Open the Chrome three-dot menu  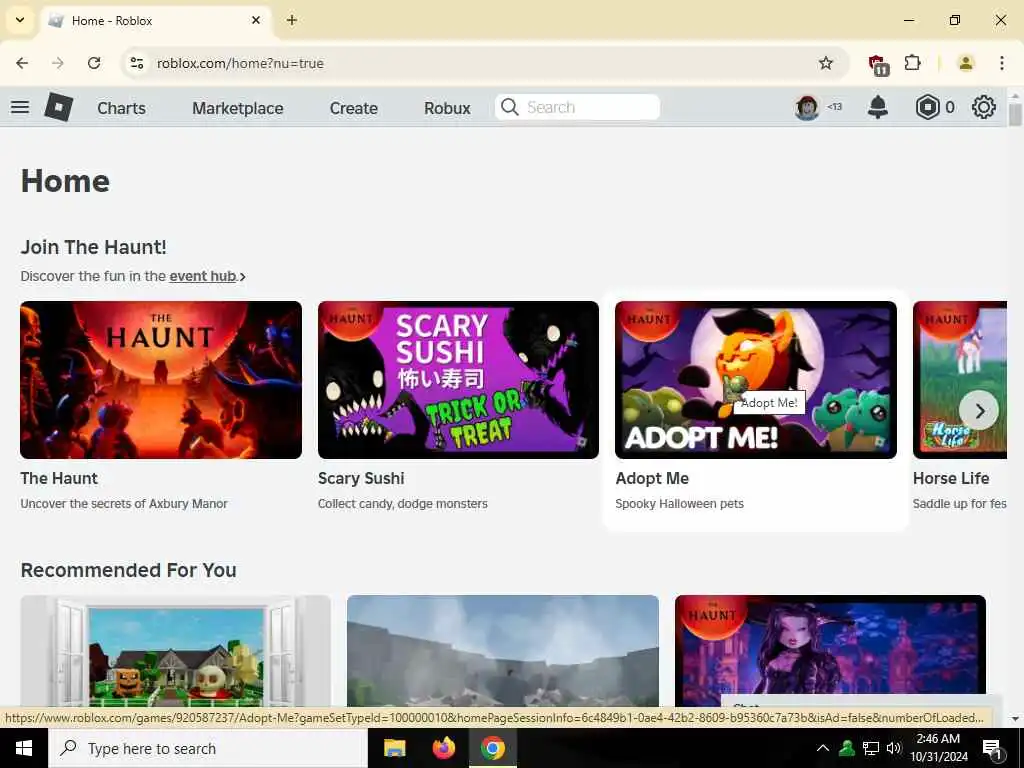tap(1002, 63)
